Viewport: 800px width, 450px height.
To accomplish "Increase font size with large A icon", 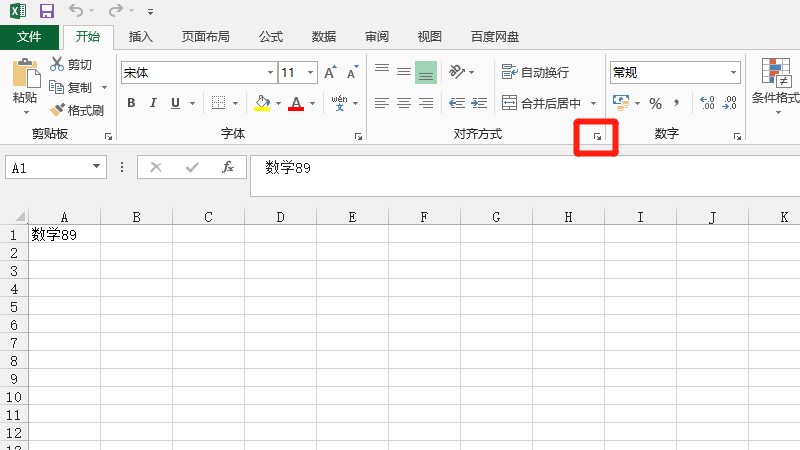I will [x=331, y=72].
